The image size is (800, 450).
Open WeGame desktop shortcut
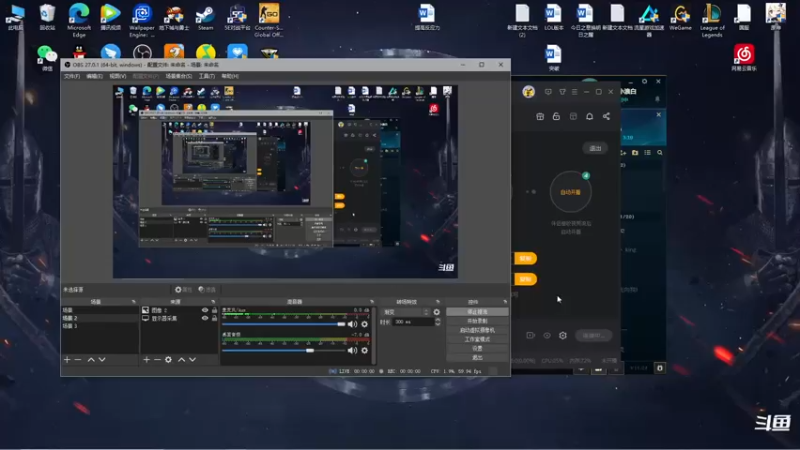[x=680, y=18]
